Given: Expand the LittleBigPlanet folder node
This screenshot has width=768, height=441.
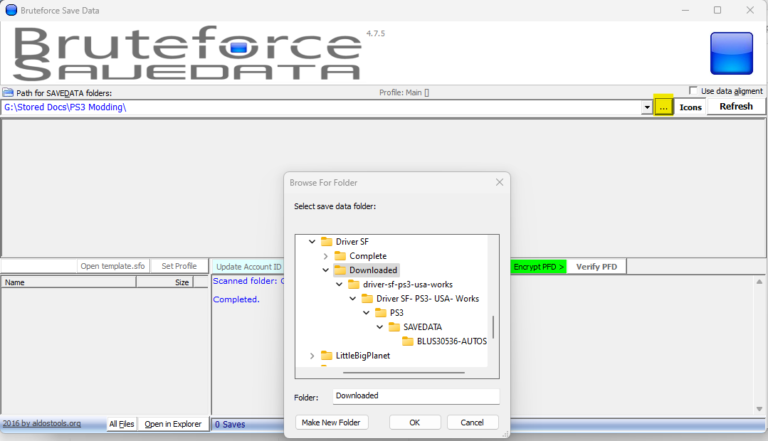Looking at the screenshot, I should 312,356.
